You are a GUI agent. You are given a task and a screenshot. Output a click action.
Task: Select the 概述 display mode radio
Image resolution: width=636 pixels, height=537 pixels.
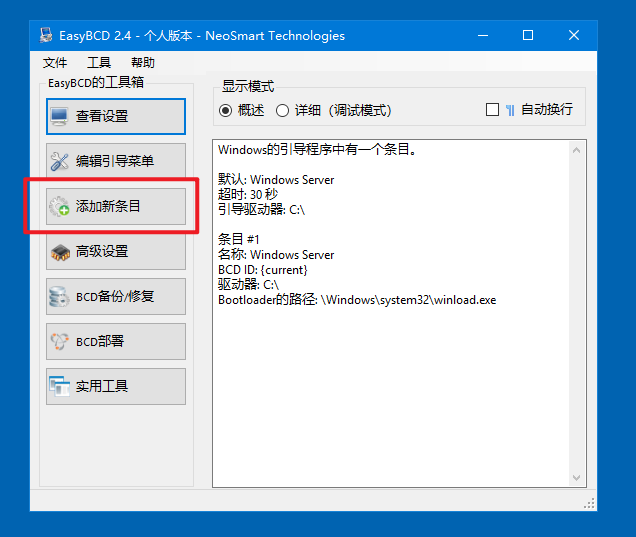tap(226, 110)
